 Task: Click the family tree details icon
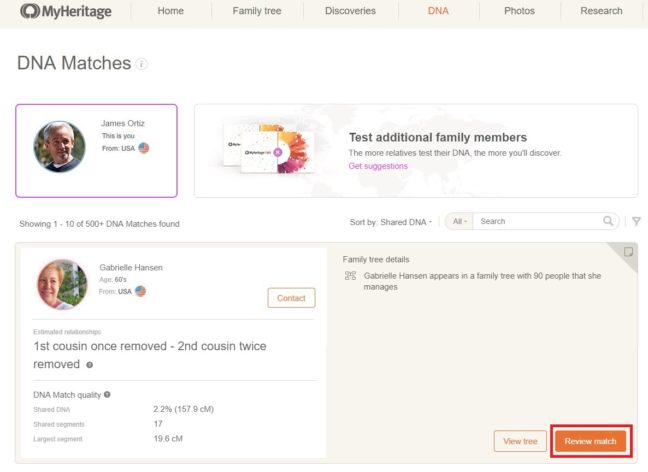(x=350, y=275)
